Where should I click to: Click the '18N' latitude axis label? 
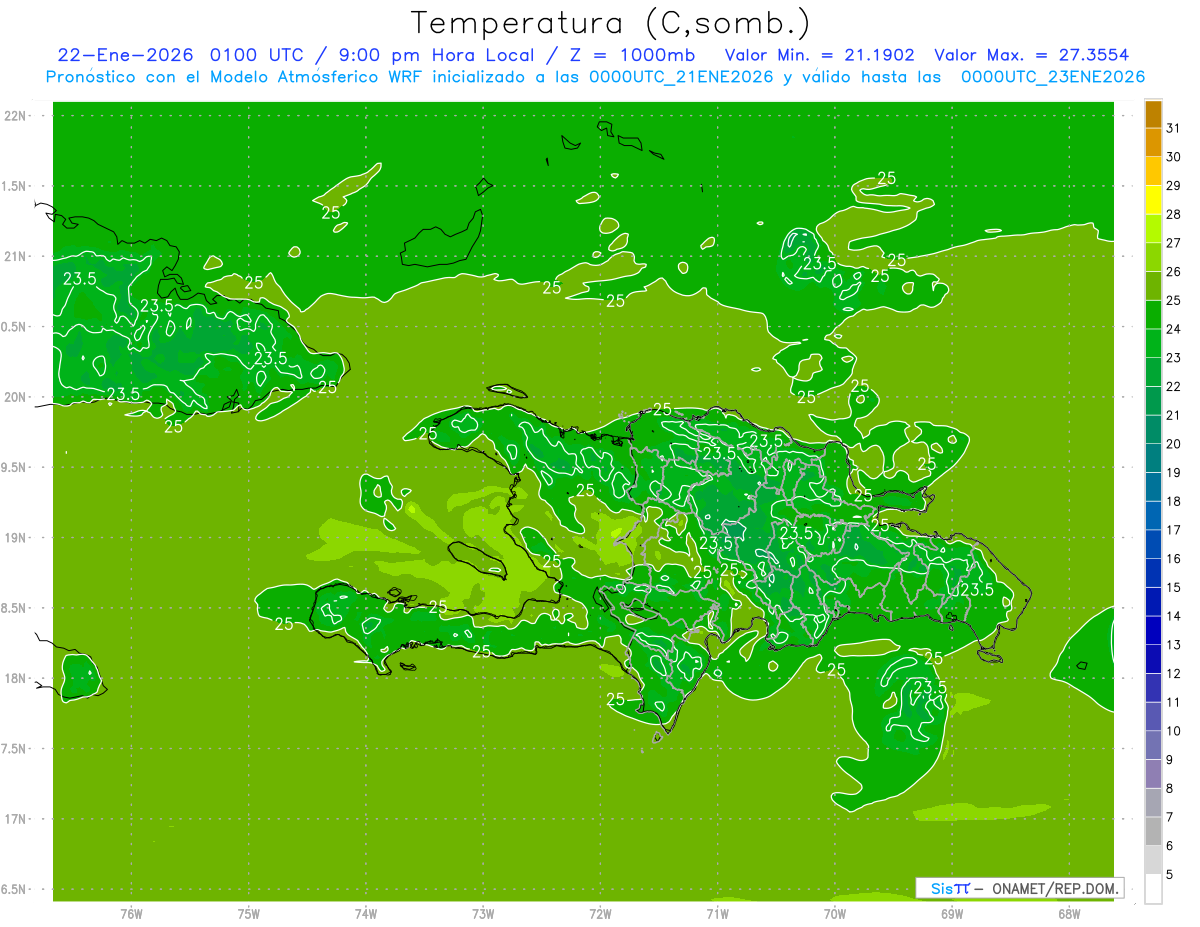(14, 678)
